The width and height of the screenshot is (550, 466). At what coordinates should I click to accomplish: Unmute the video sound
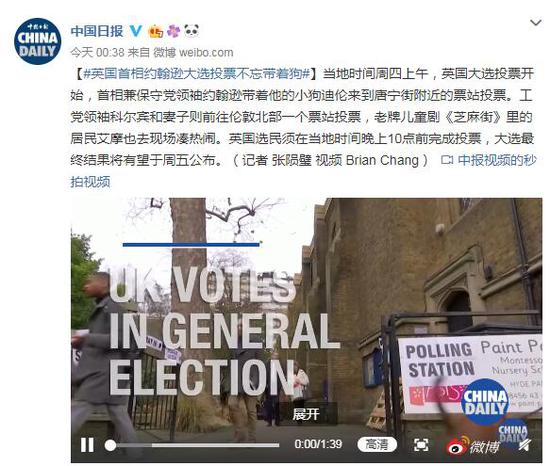pyautogui.click(x=524, y=445)
